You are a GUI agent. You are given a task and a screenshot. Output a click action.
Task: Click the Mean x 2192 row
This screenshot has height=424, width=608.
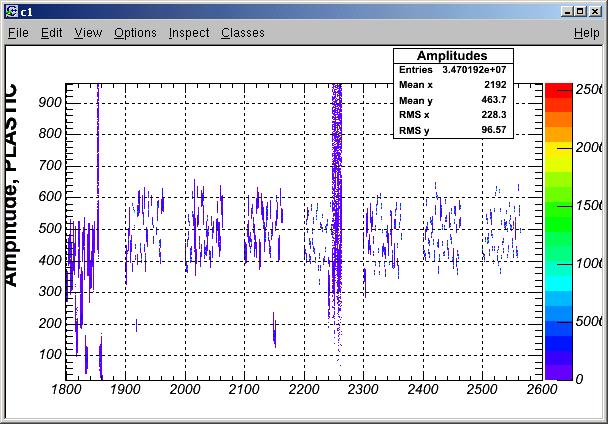(453, 85)
